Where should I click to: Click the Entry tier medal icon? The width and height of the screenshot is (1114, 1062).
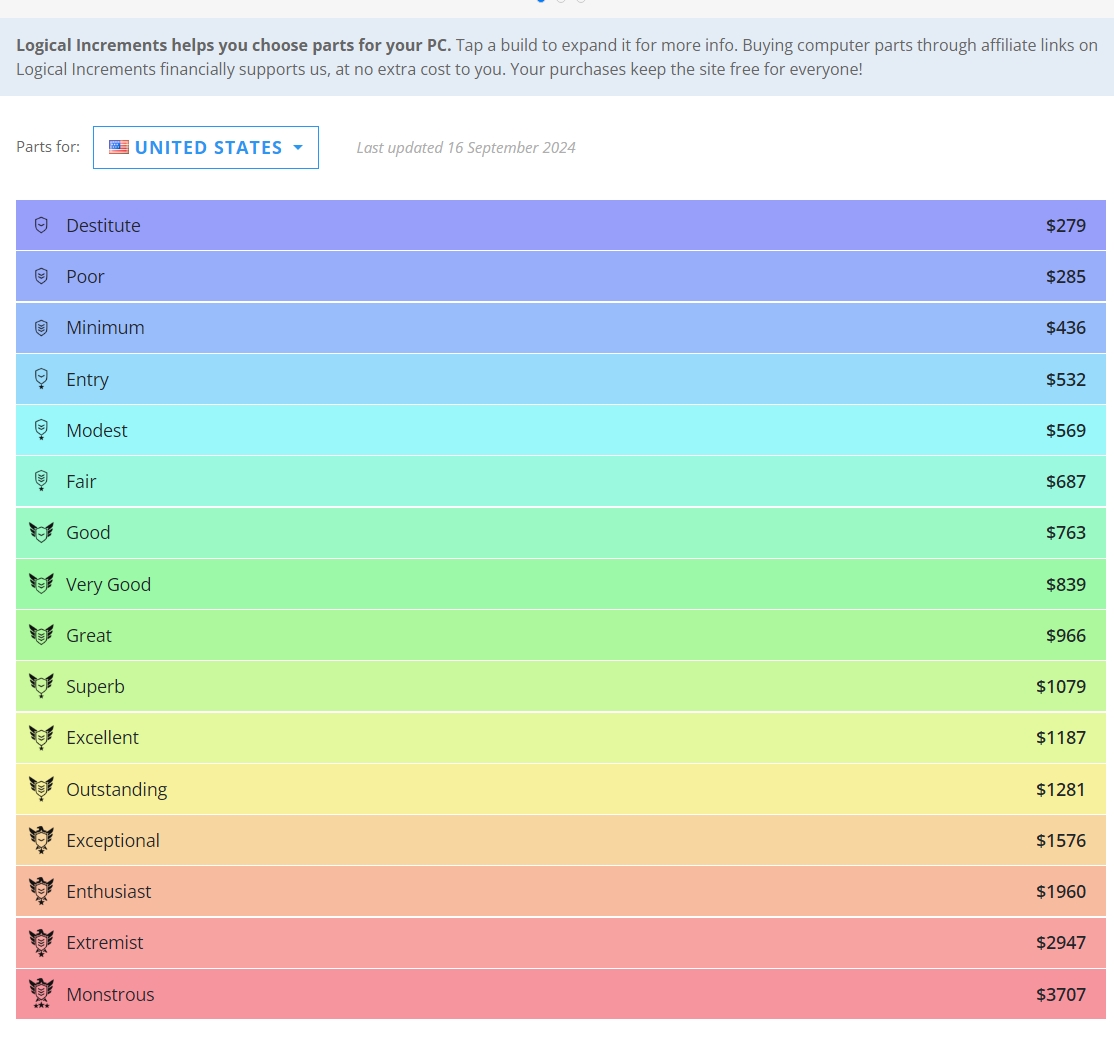41,379
